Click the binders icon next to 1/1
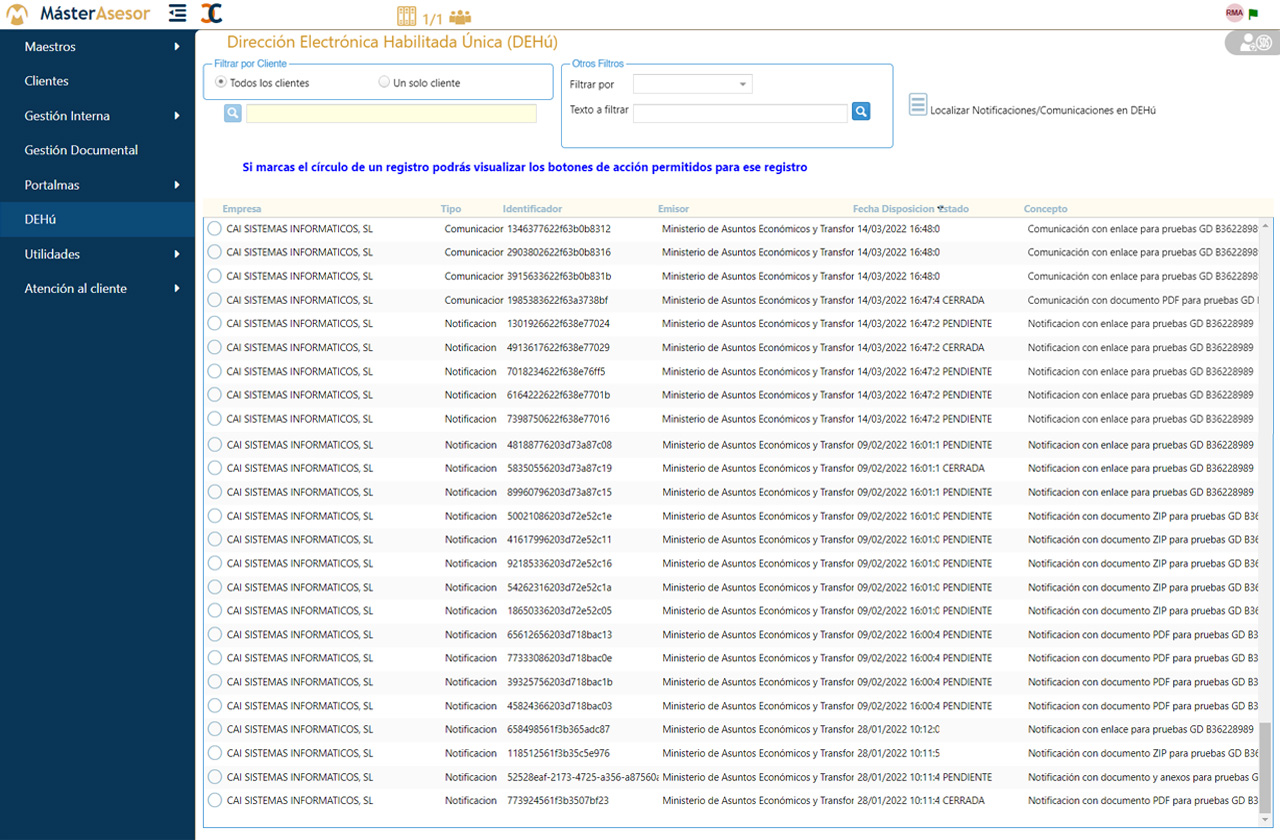 tap(406, 16)
